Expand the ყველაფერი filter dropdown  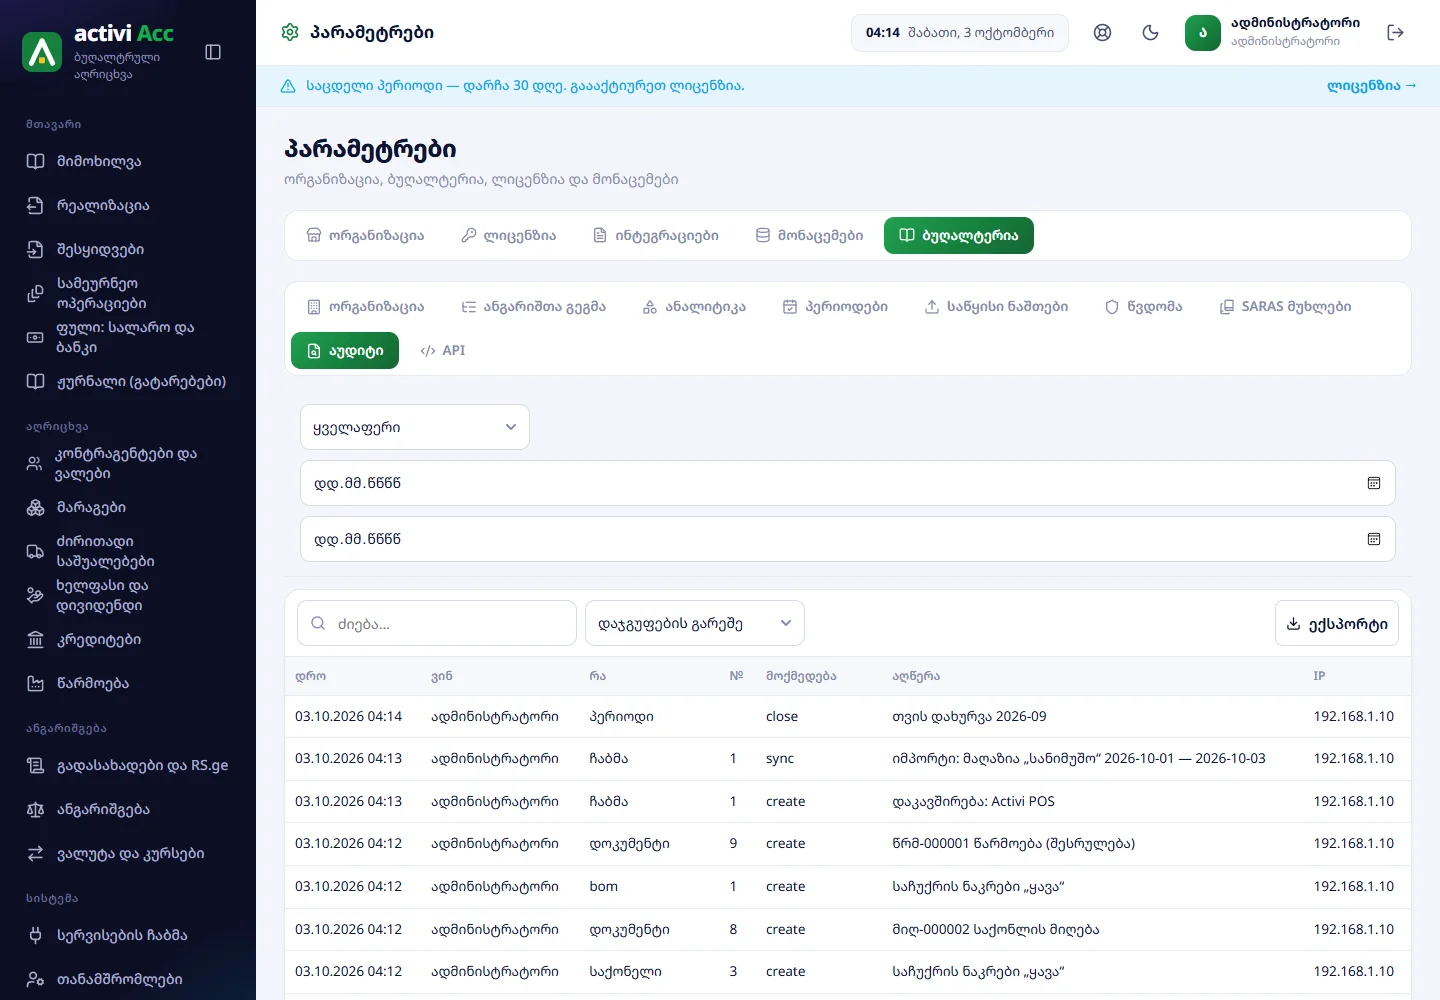coord(415,427)
